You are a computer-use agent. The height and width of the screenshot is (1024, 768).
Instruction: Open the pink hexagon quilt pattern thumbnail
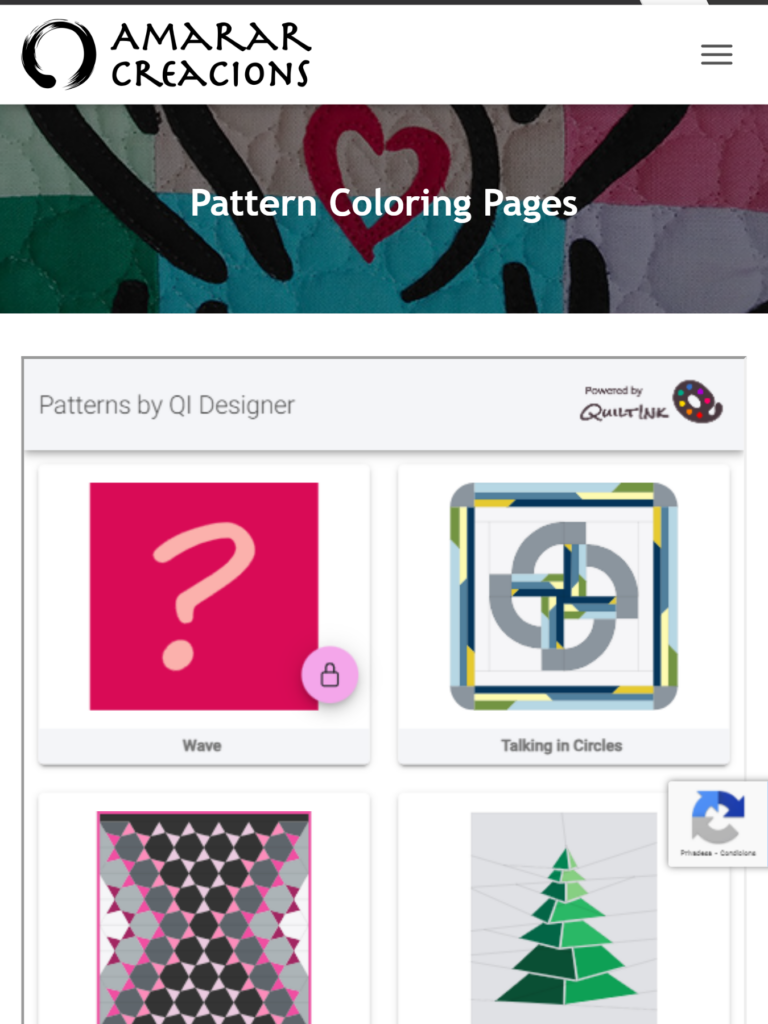[204, 918]
